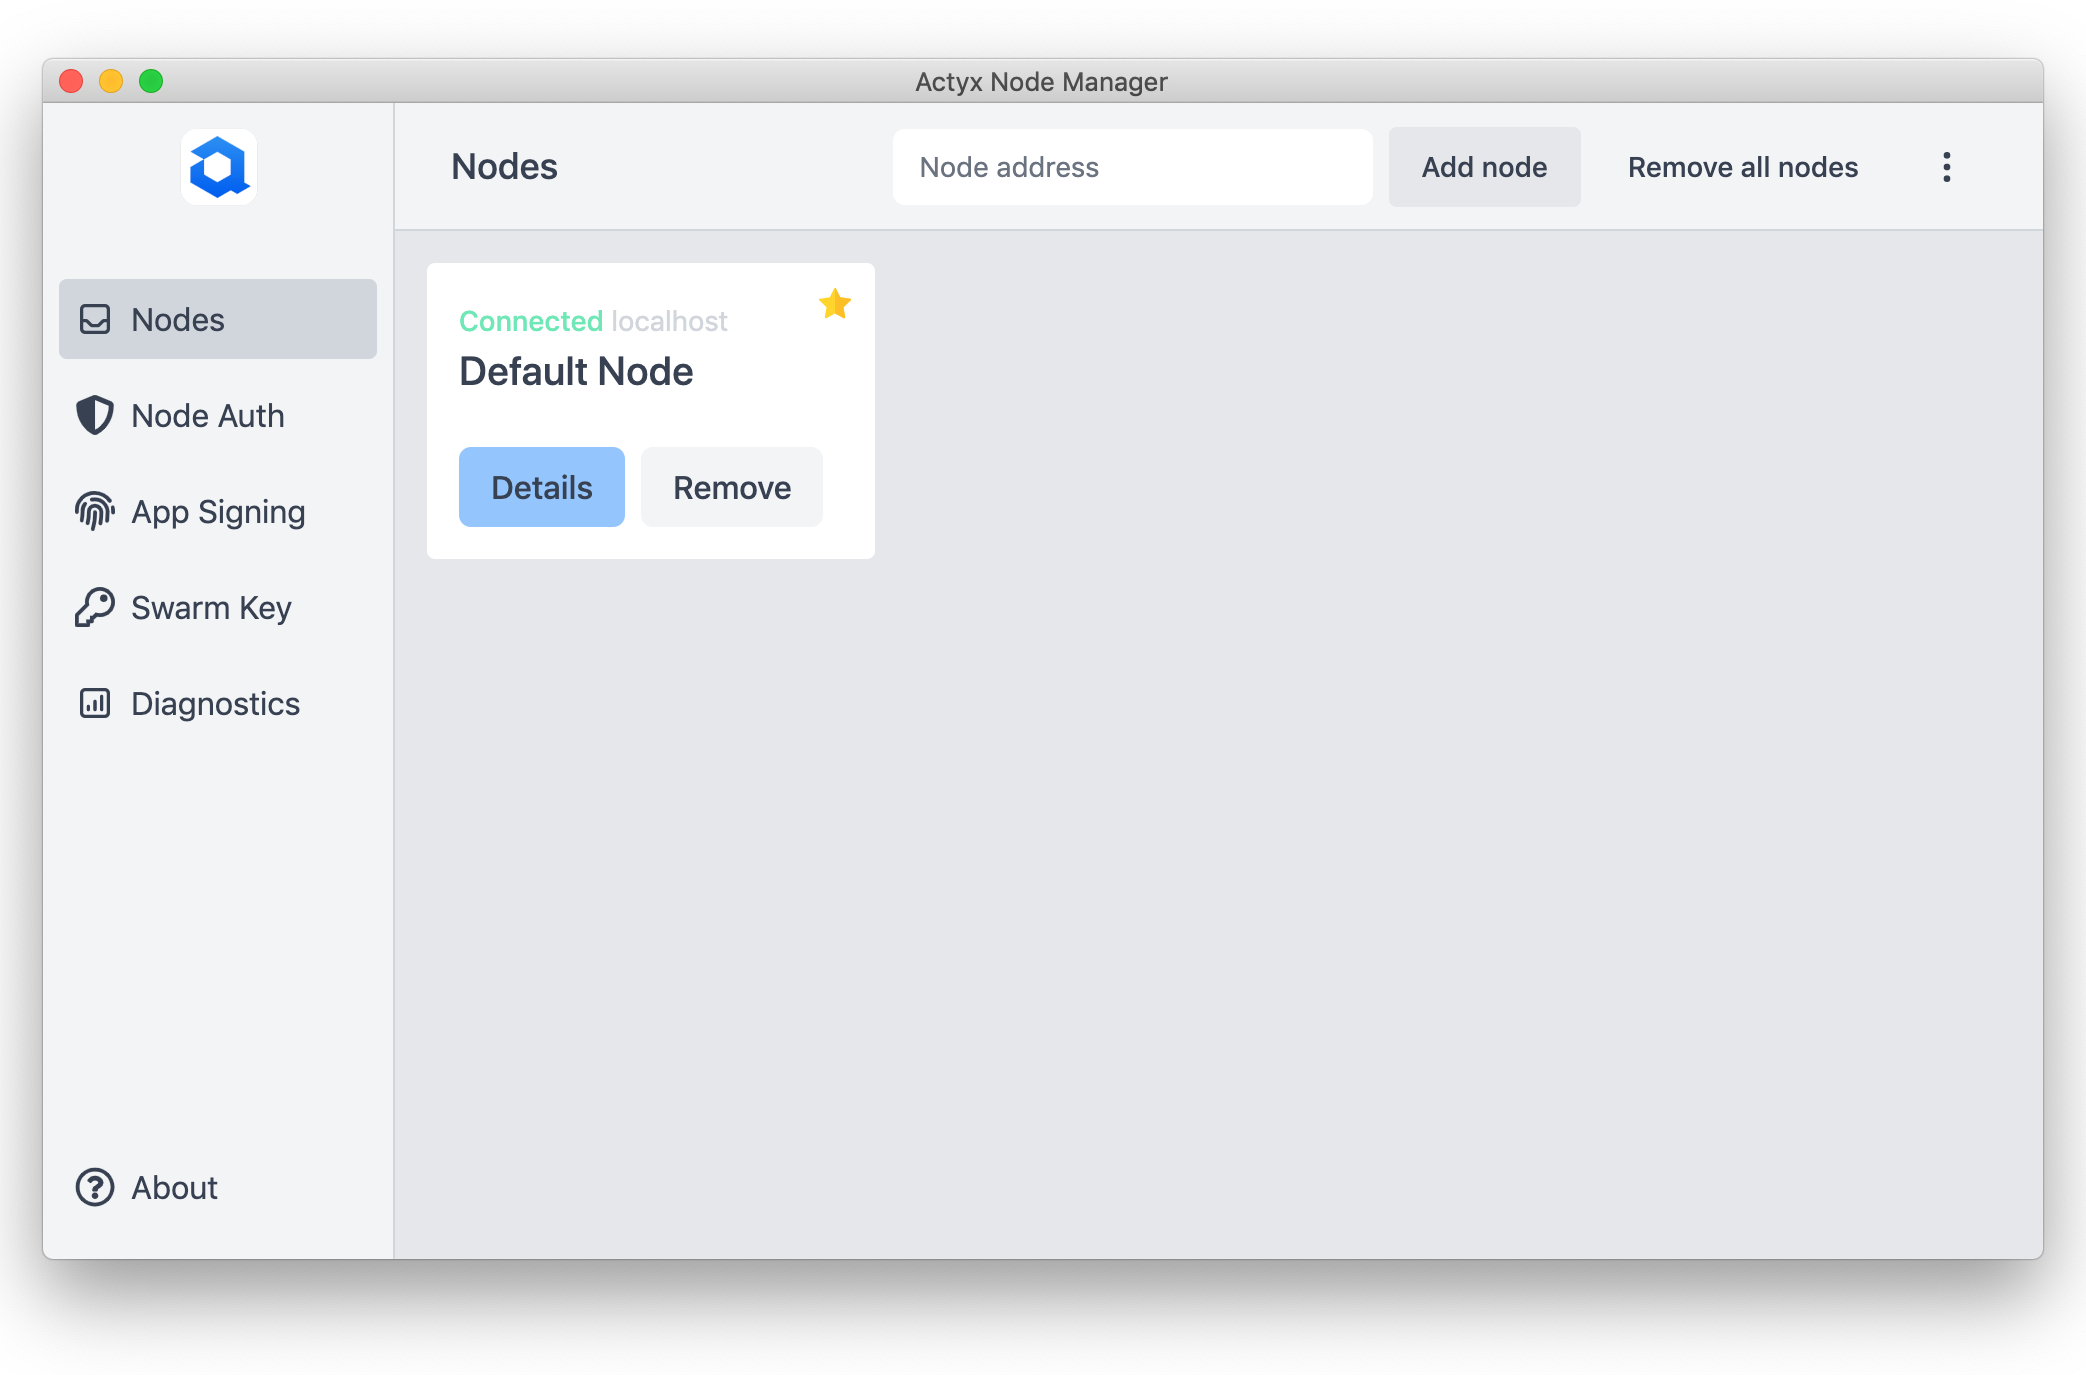The width and height of the screenshot is (2086, 1375).
Task: Open the three-dot overflow menu
Action: pyautogui.click(x=1946, y=167)
